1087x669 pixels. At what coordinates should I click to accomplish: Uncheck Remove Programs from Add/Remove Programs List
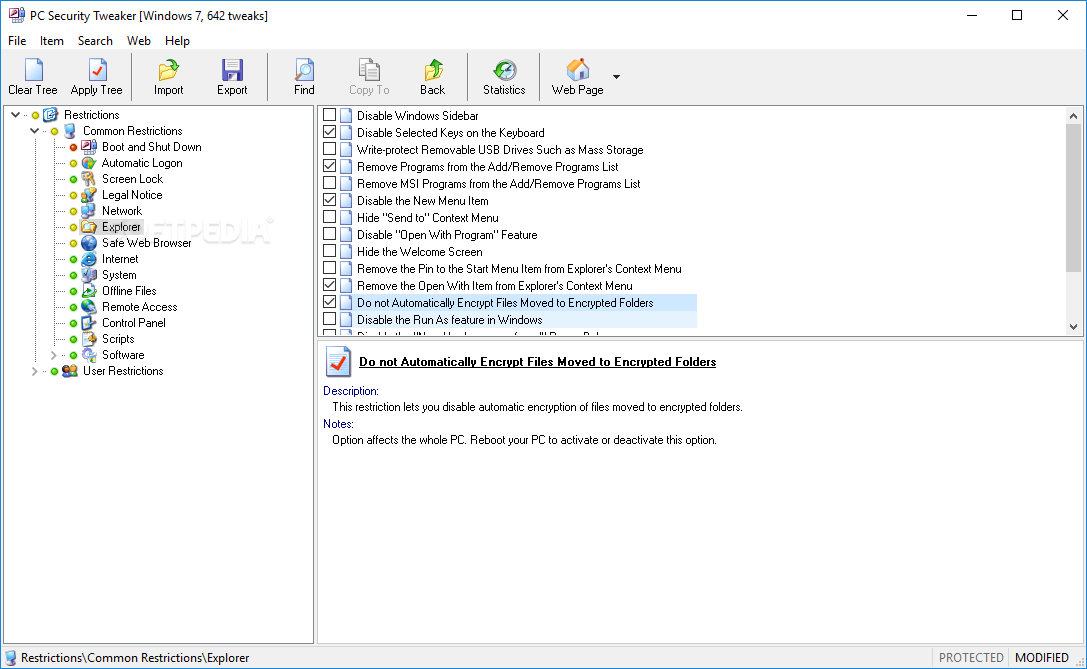click(329, 166)
